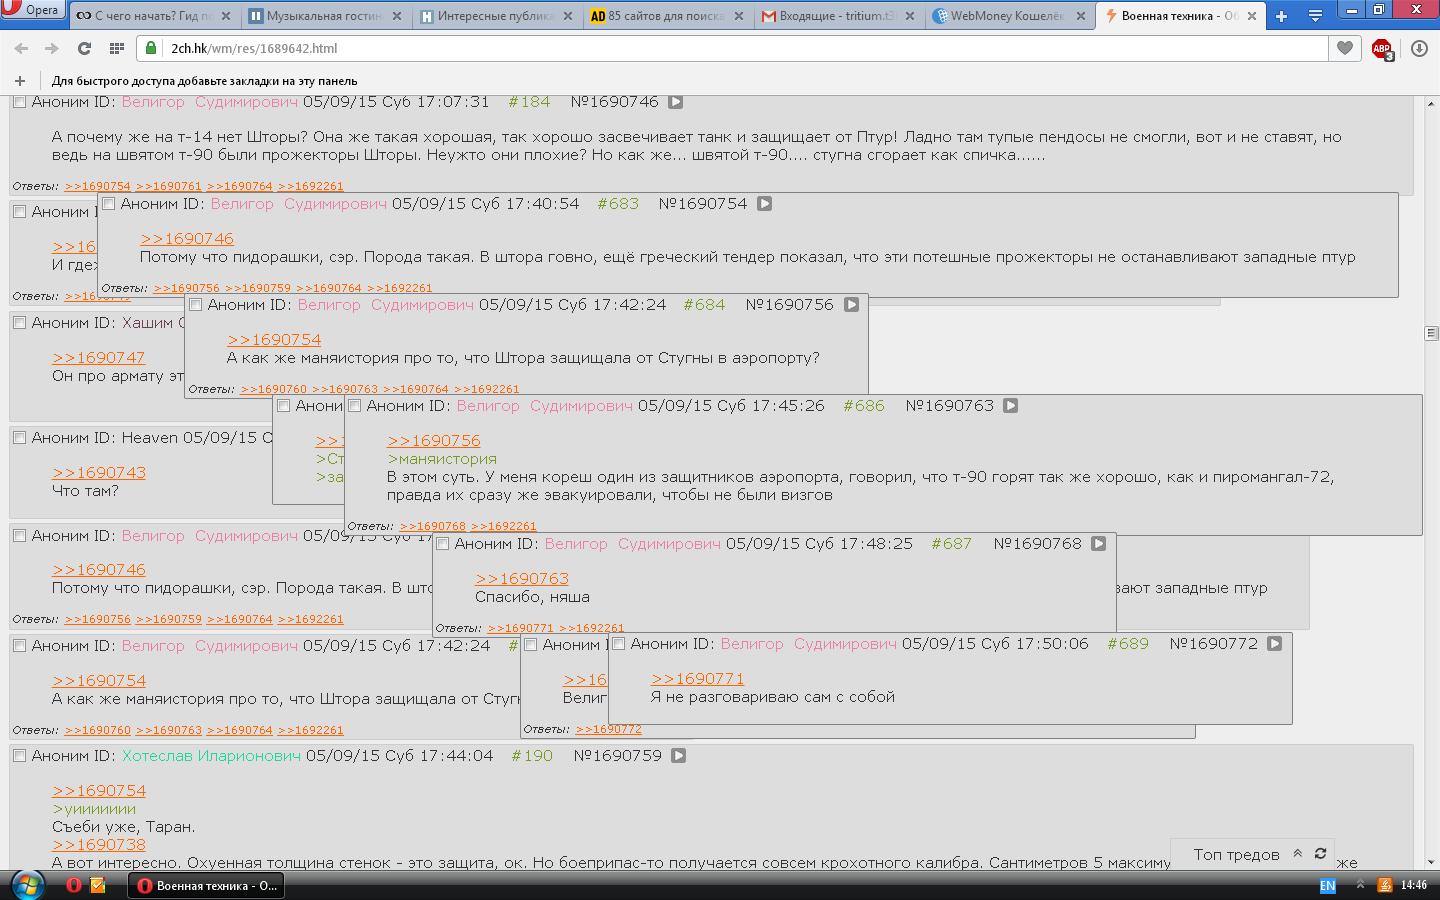Reload the current page
The height and width of the screenshot is (900, 1440).
(85, 48)
